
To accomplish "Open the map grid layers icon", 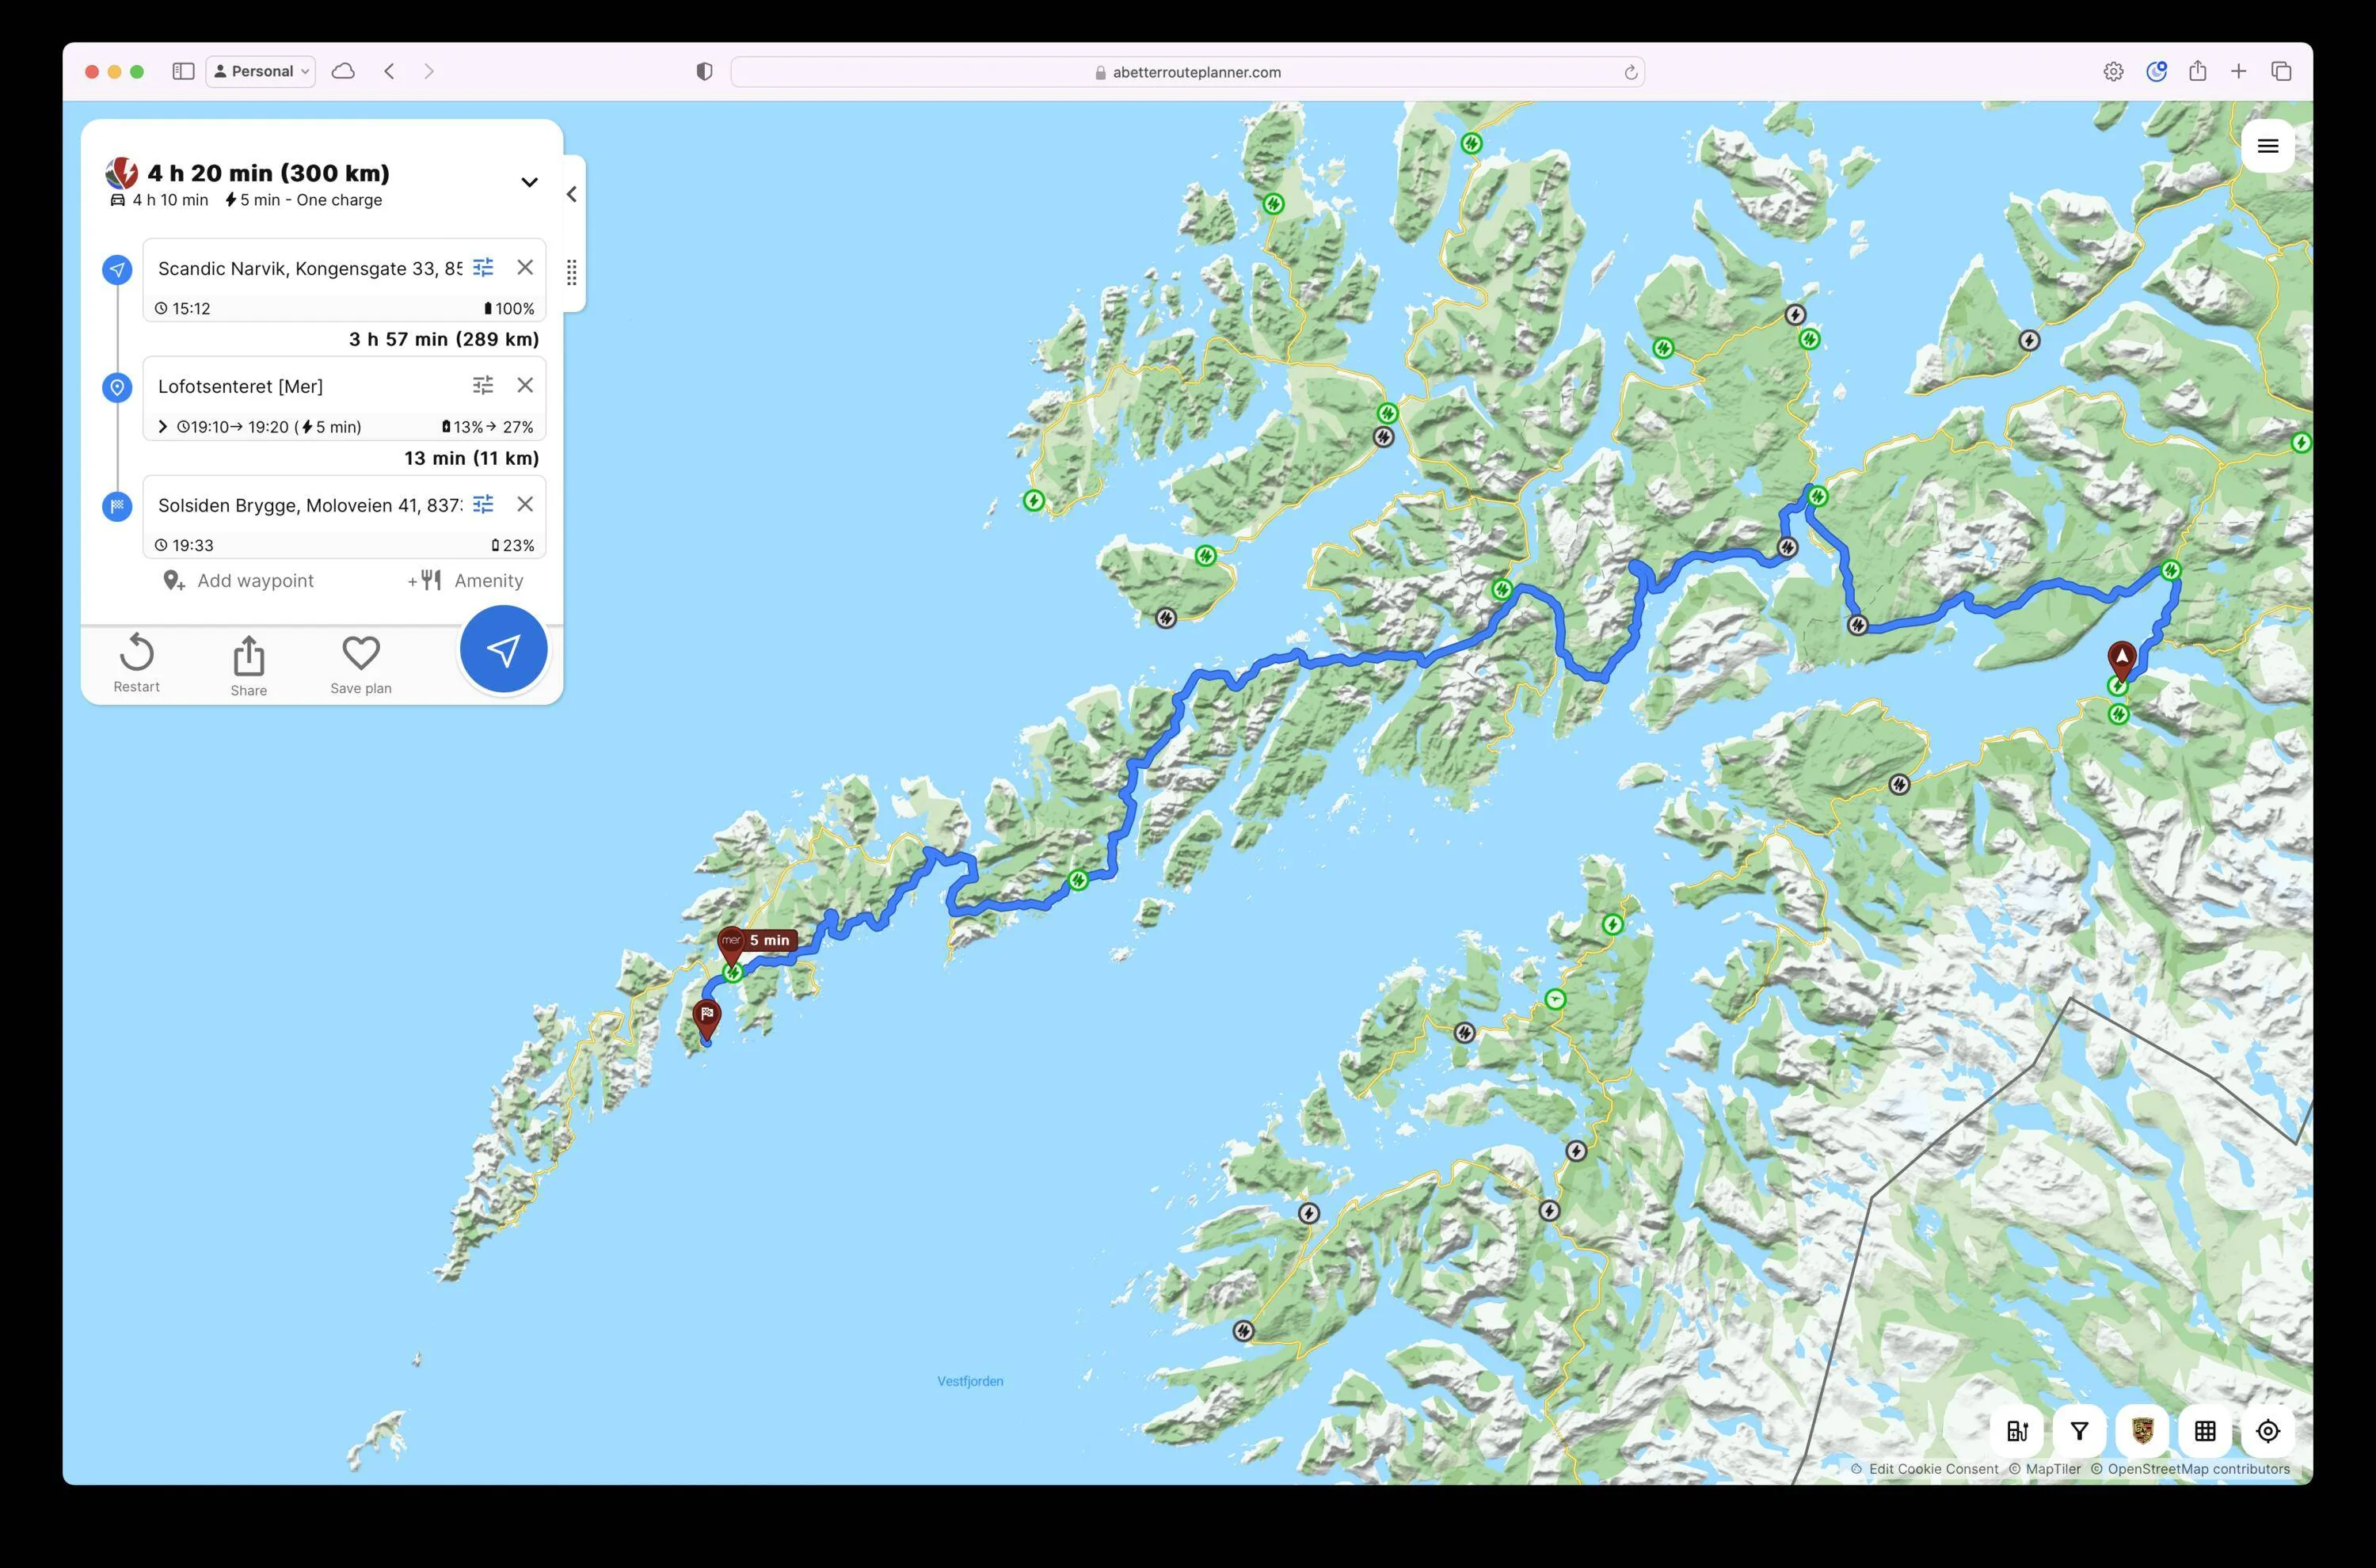I will pyautogui.click(x=2205, y=1431).
